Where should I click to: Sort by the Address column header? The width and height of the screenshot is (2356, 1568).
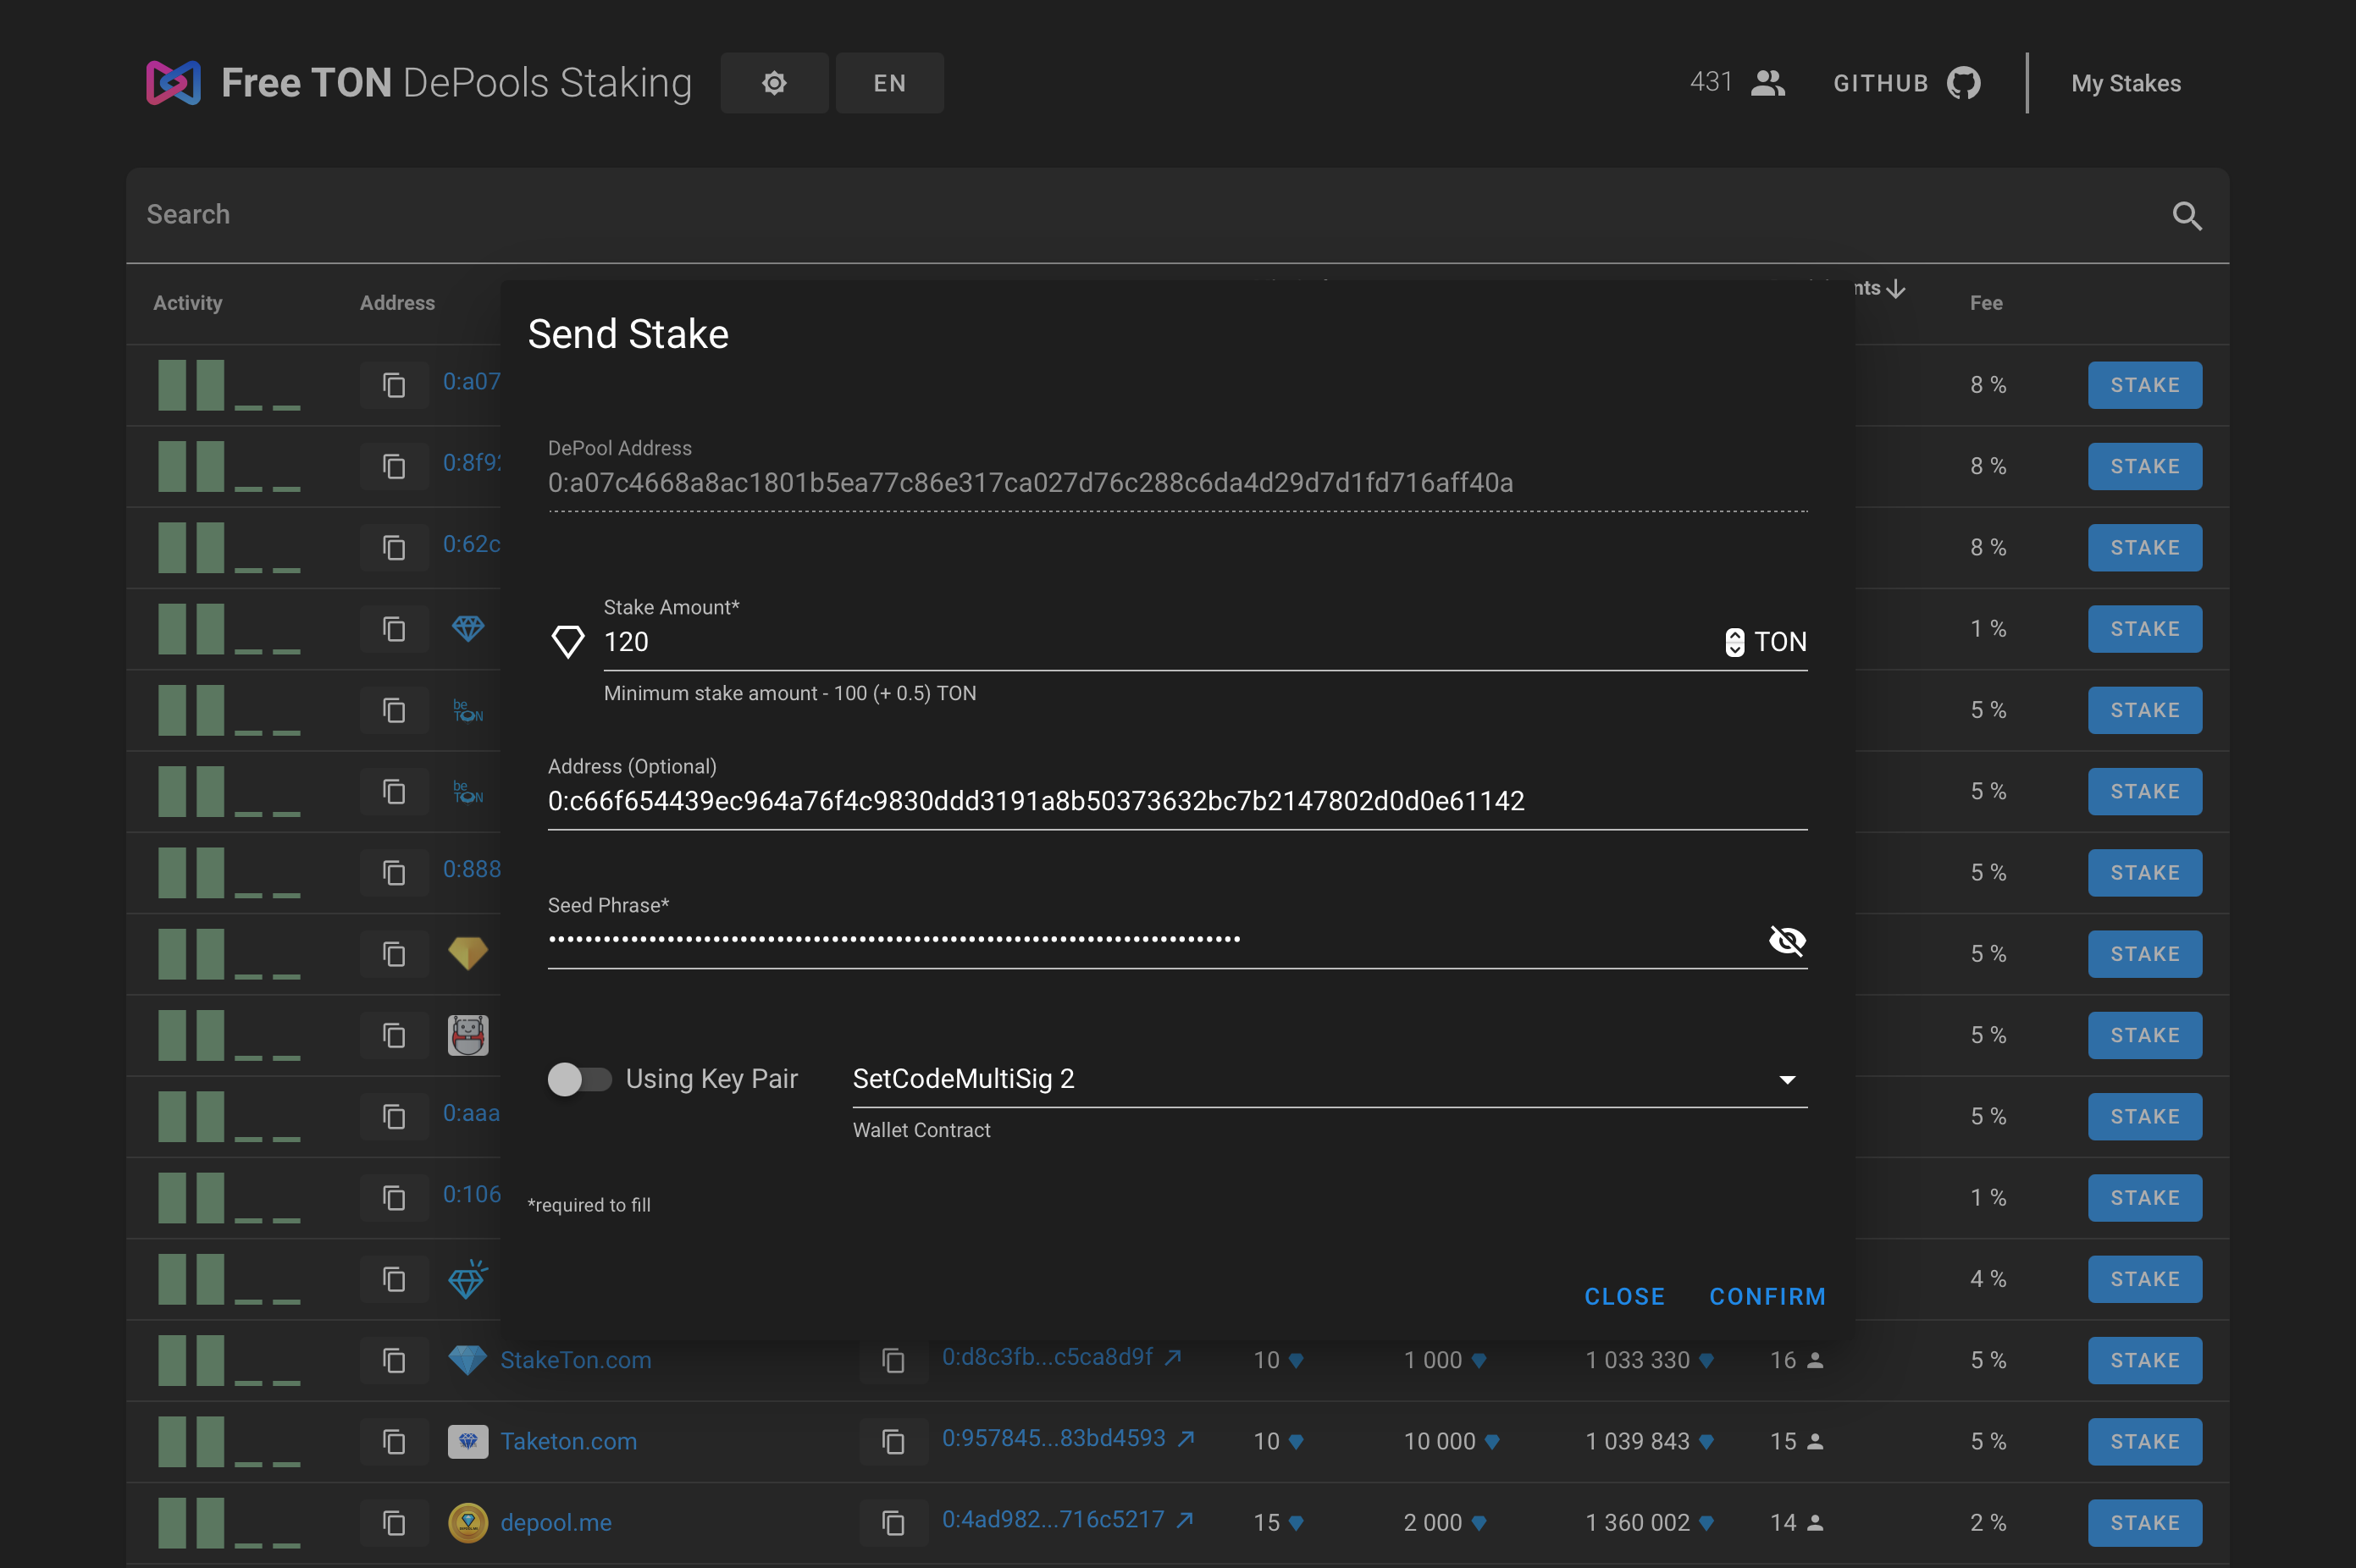tap(397, 303)
